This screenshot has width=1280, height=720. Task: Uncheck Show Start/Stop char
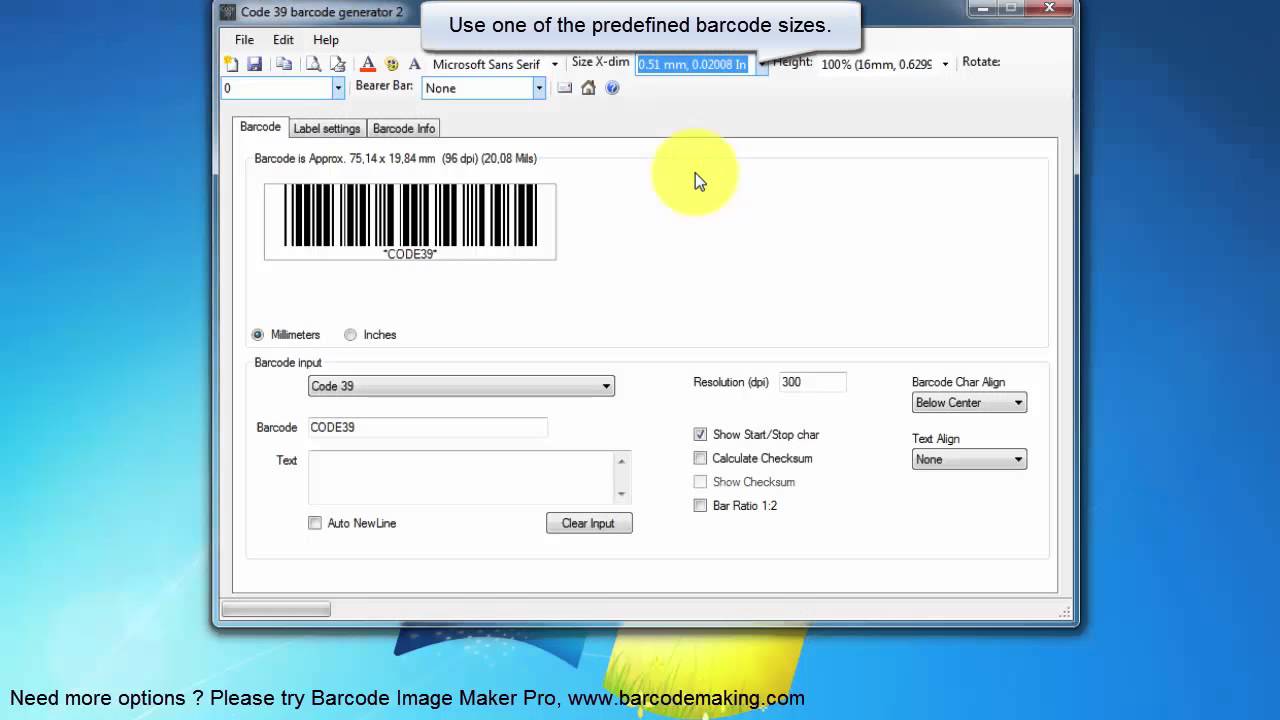(700, 434)
